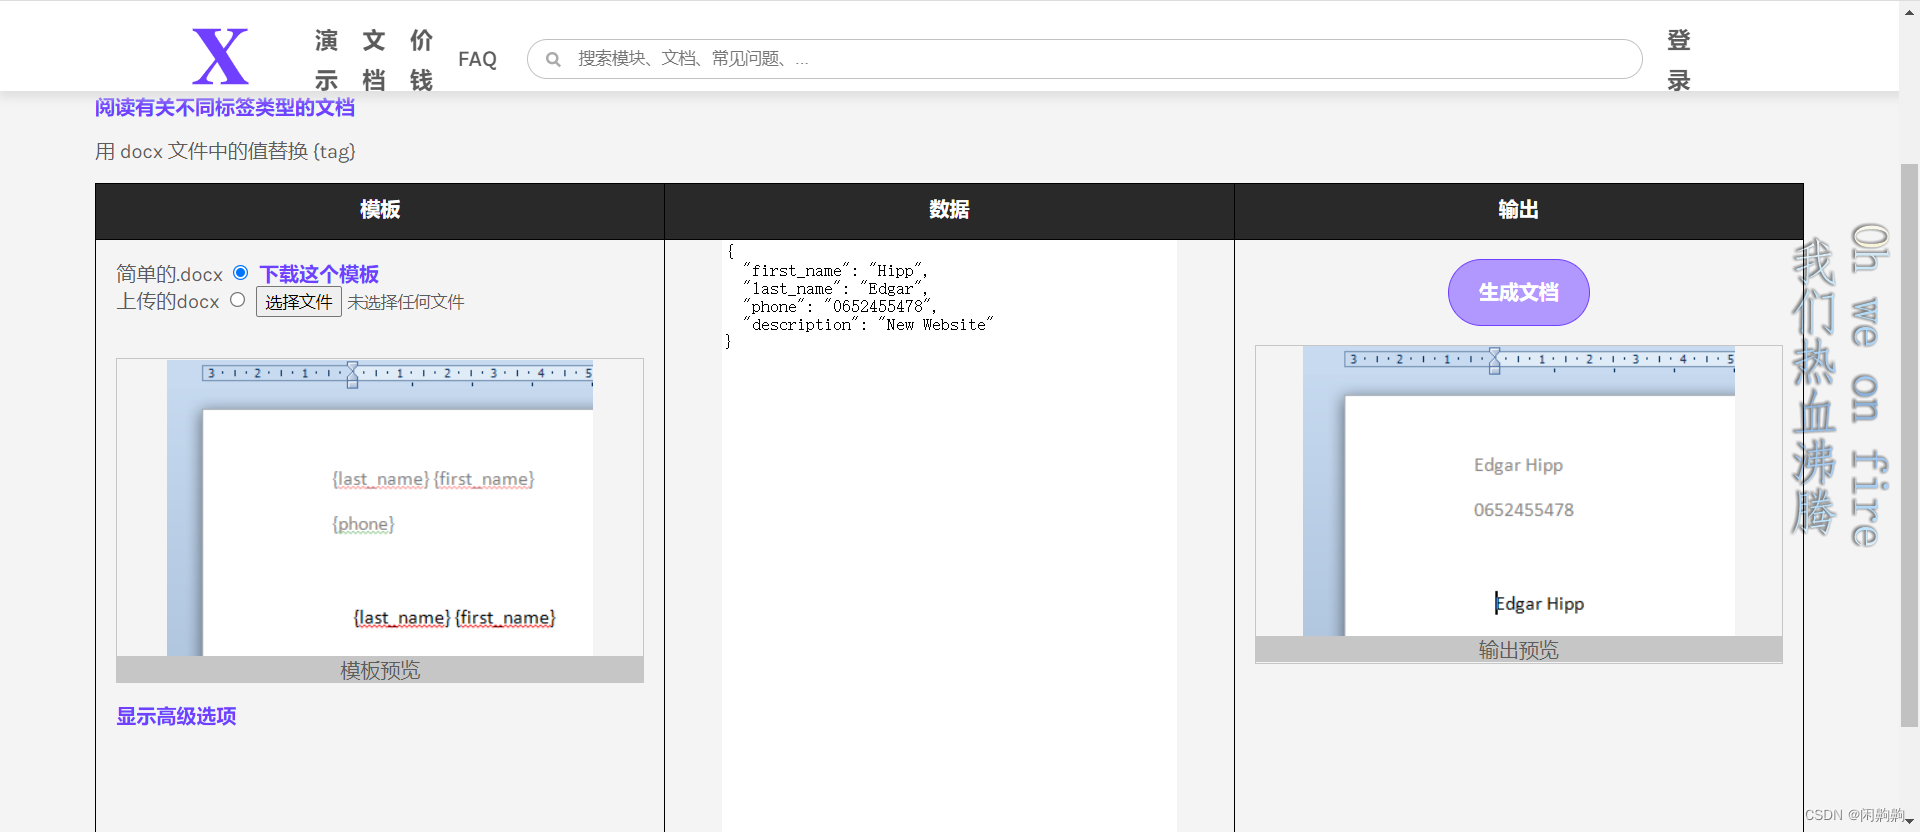
Task: Click the purple X site logo
Action: click(220, 56)
